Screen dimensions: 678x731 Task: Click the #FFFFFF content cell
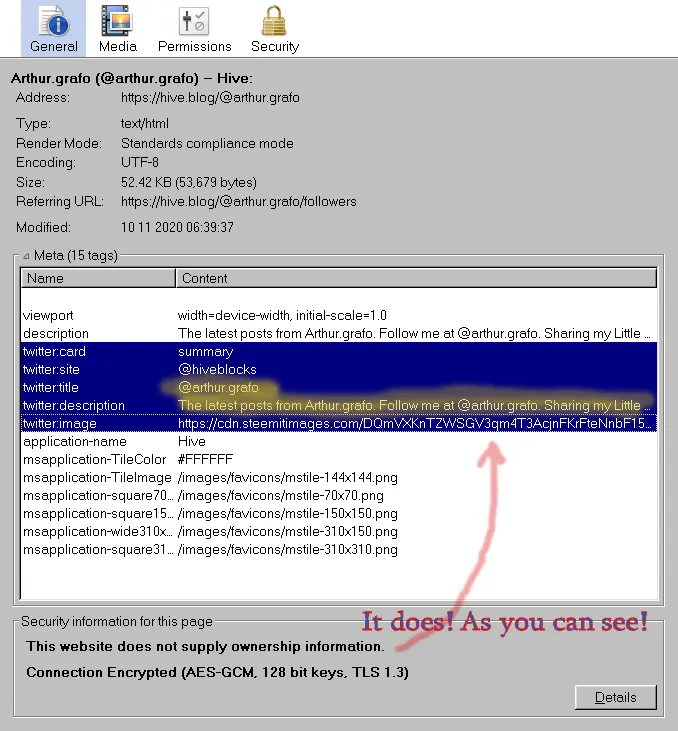(x=205, y=459)
